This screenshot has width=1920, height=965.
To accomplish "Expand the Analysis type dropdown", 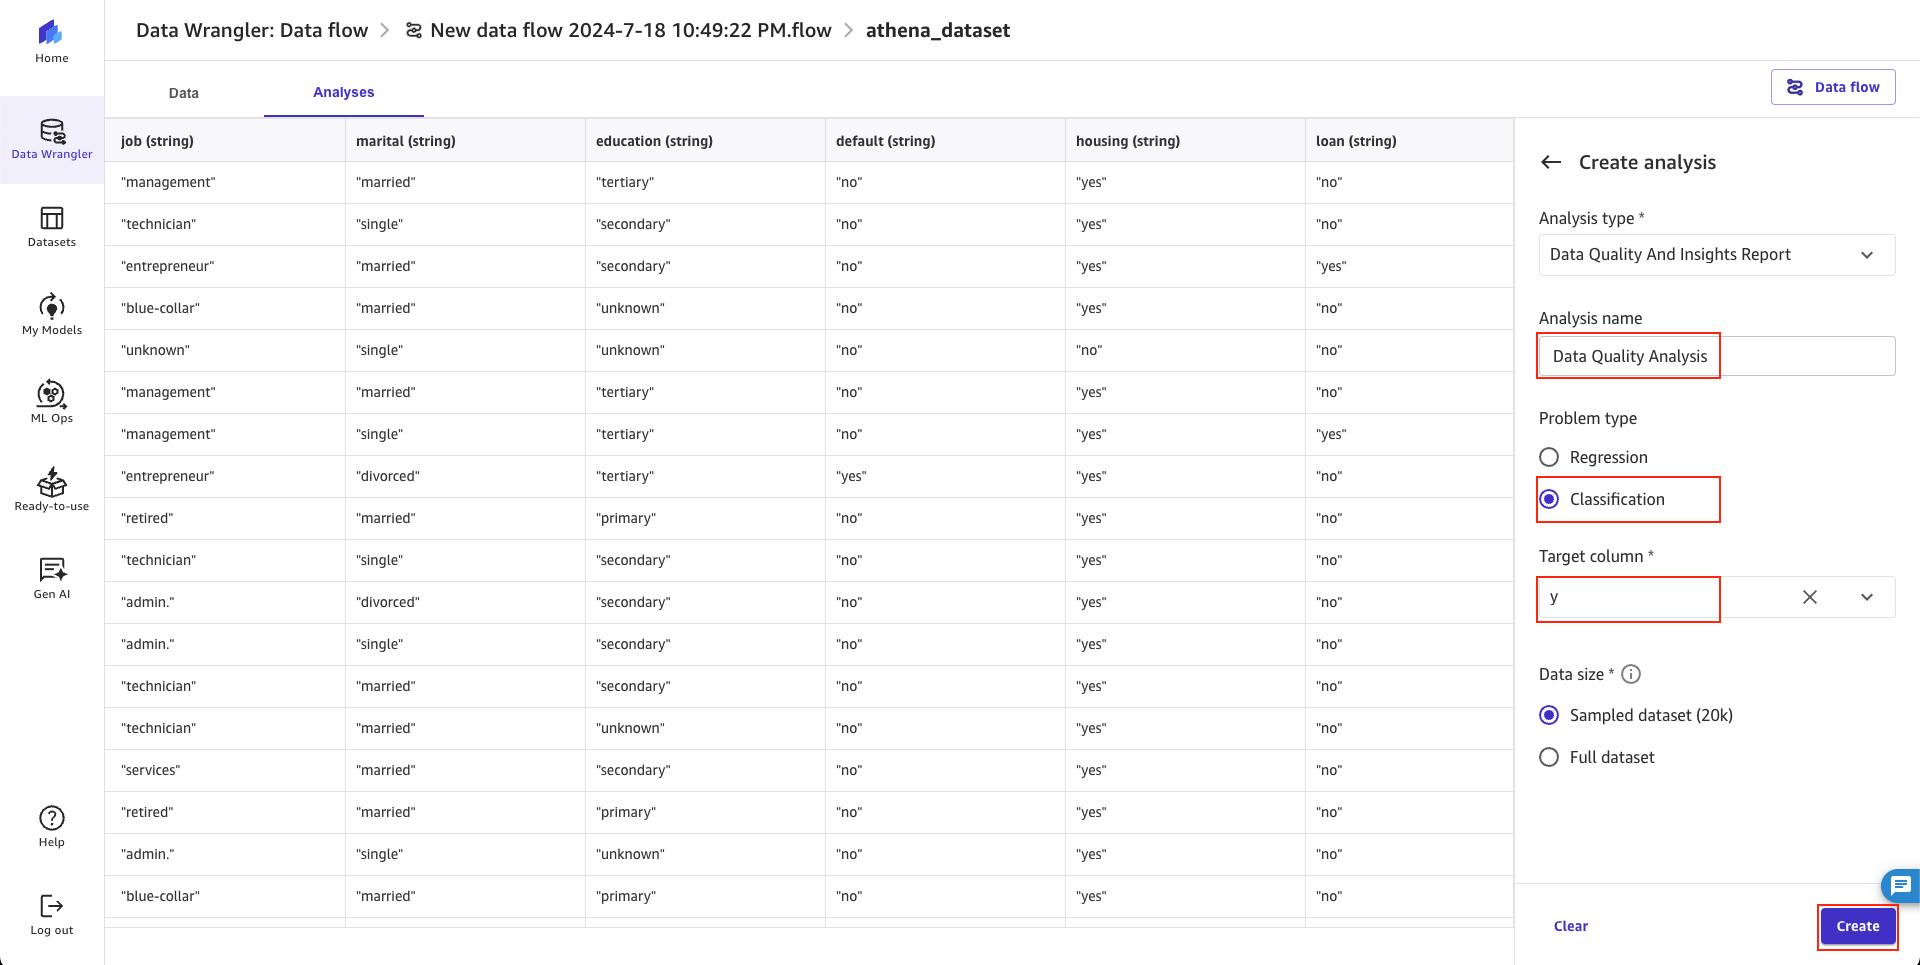I will [x=1866, y=255].
